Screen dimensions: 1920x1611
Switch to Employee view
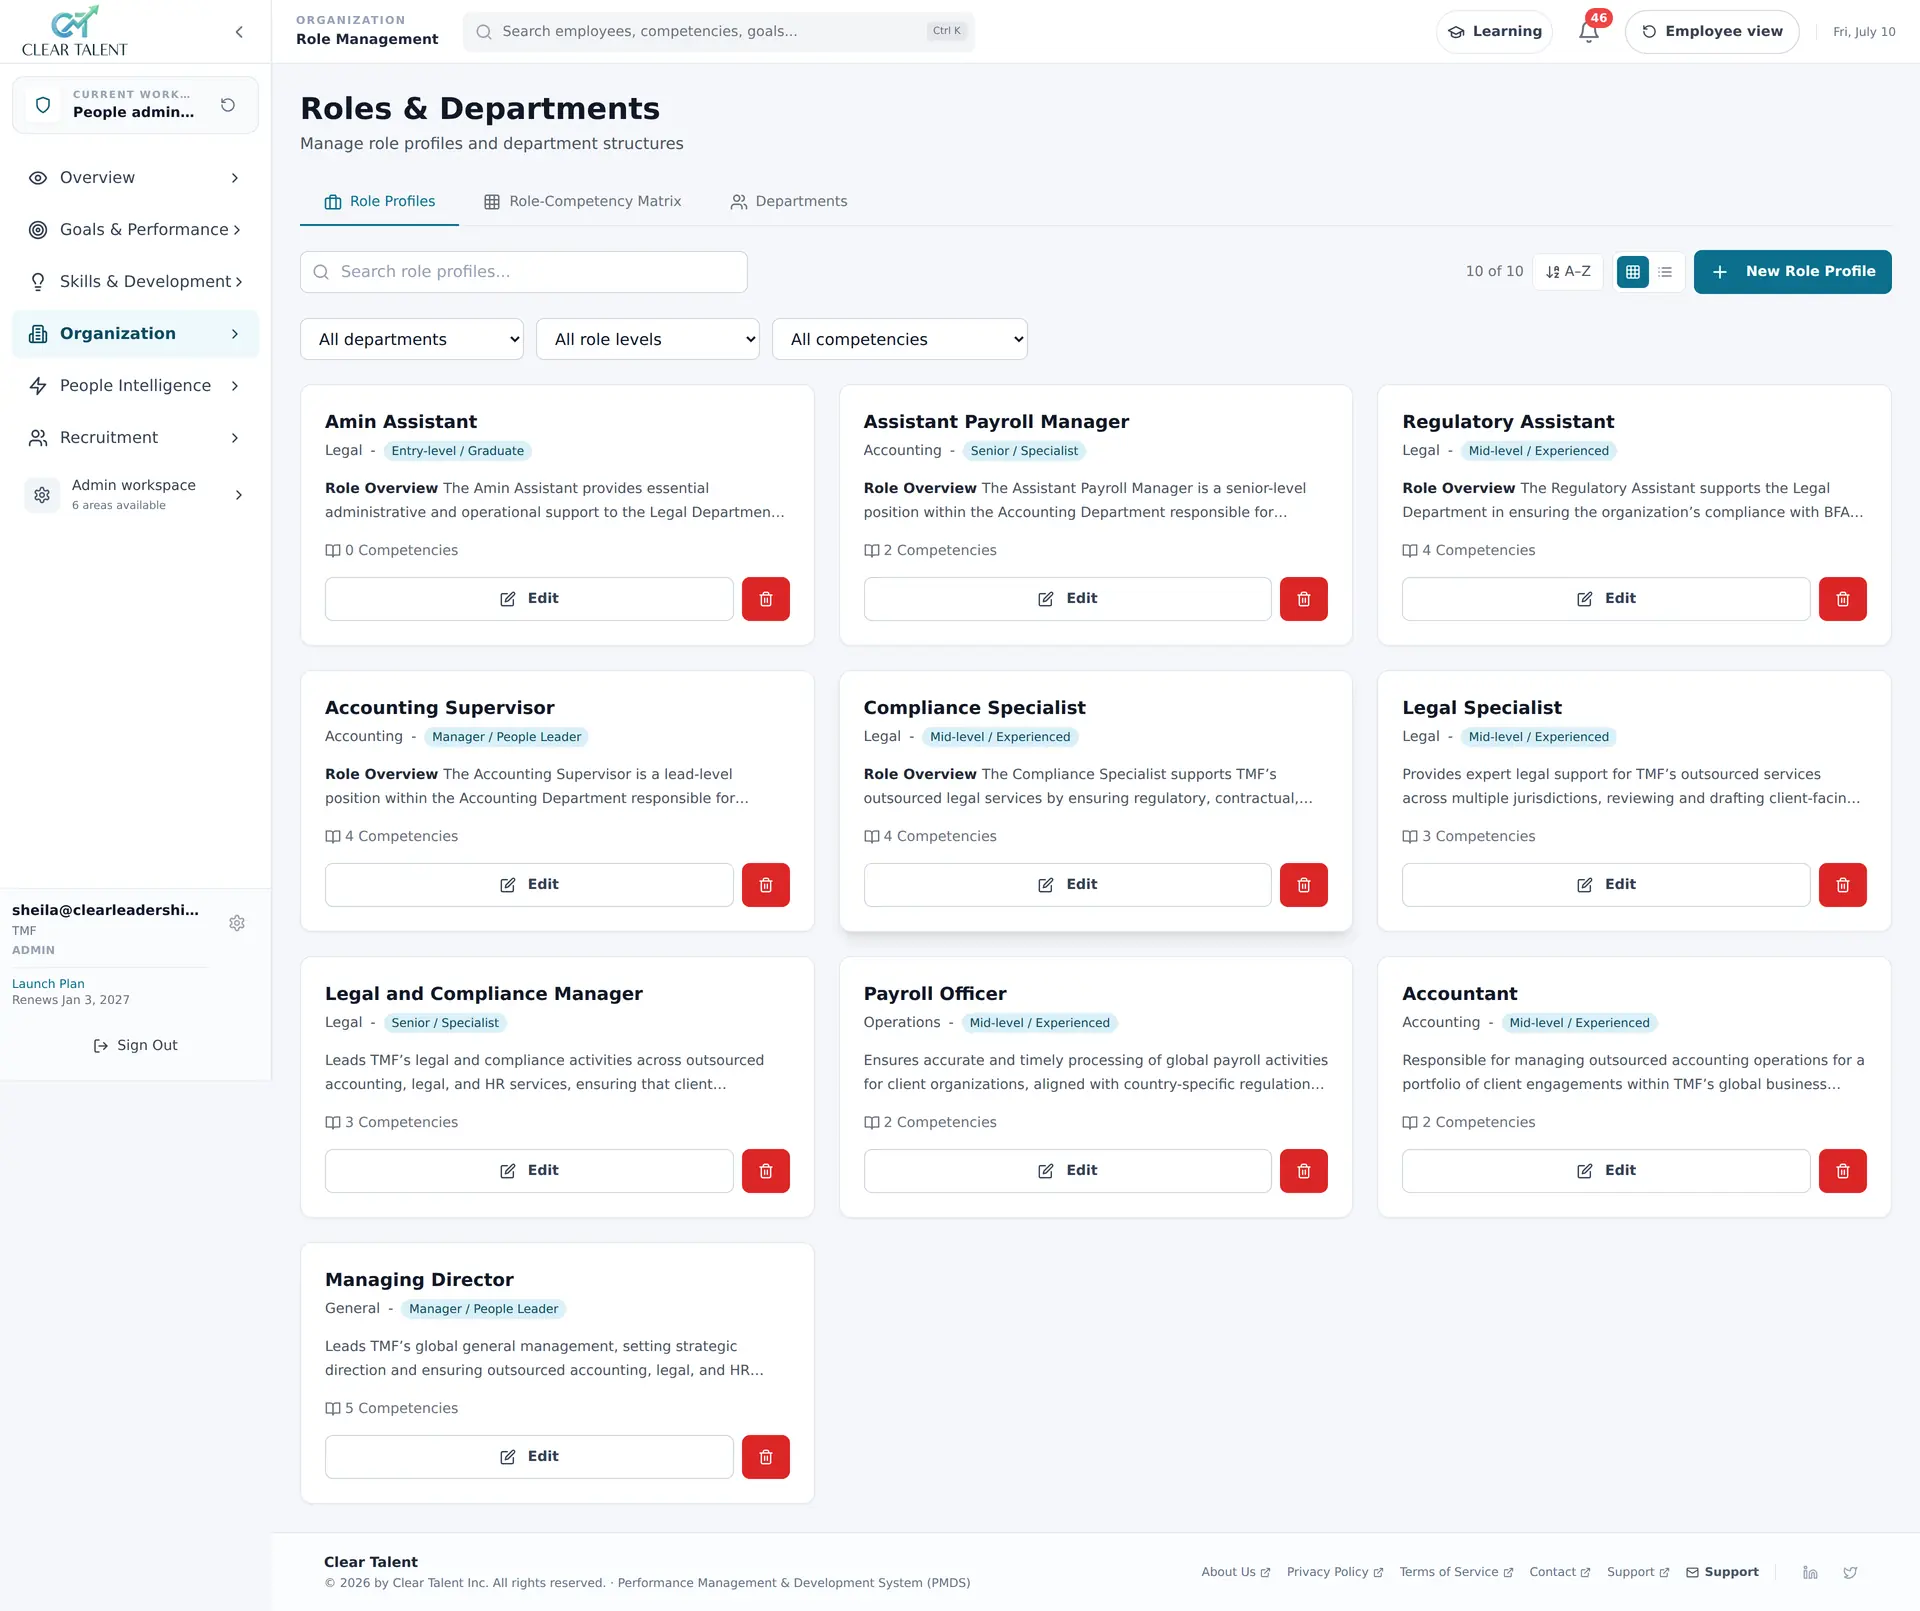pyautogui.click(x=1712, y=32)
